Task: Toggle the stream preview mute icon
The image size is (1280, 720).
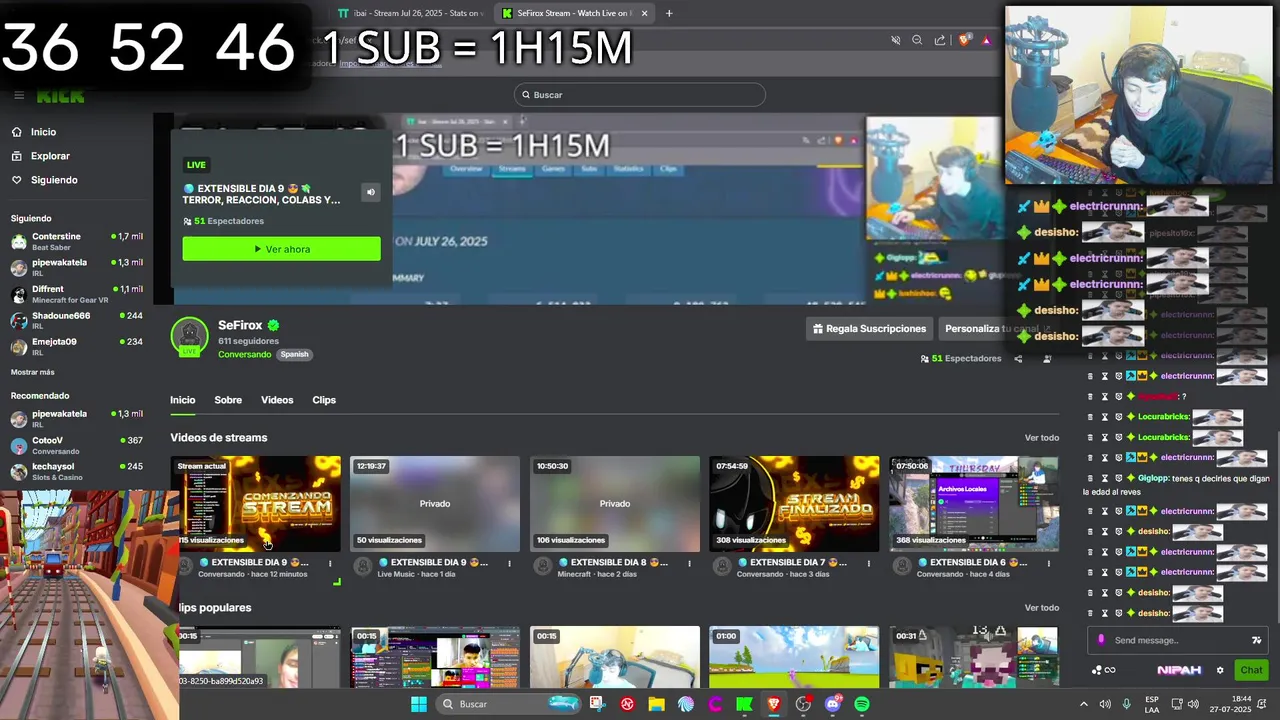Action: point(371,192)
